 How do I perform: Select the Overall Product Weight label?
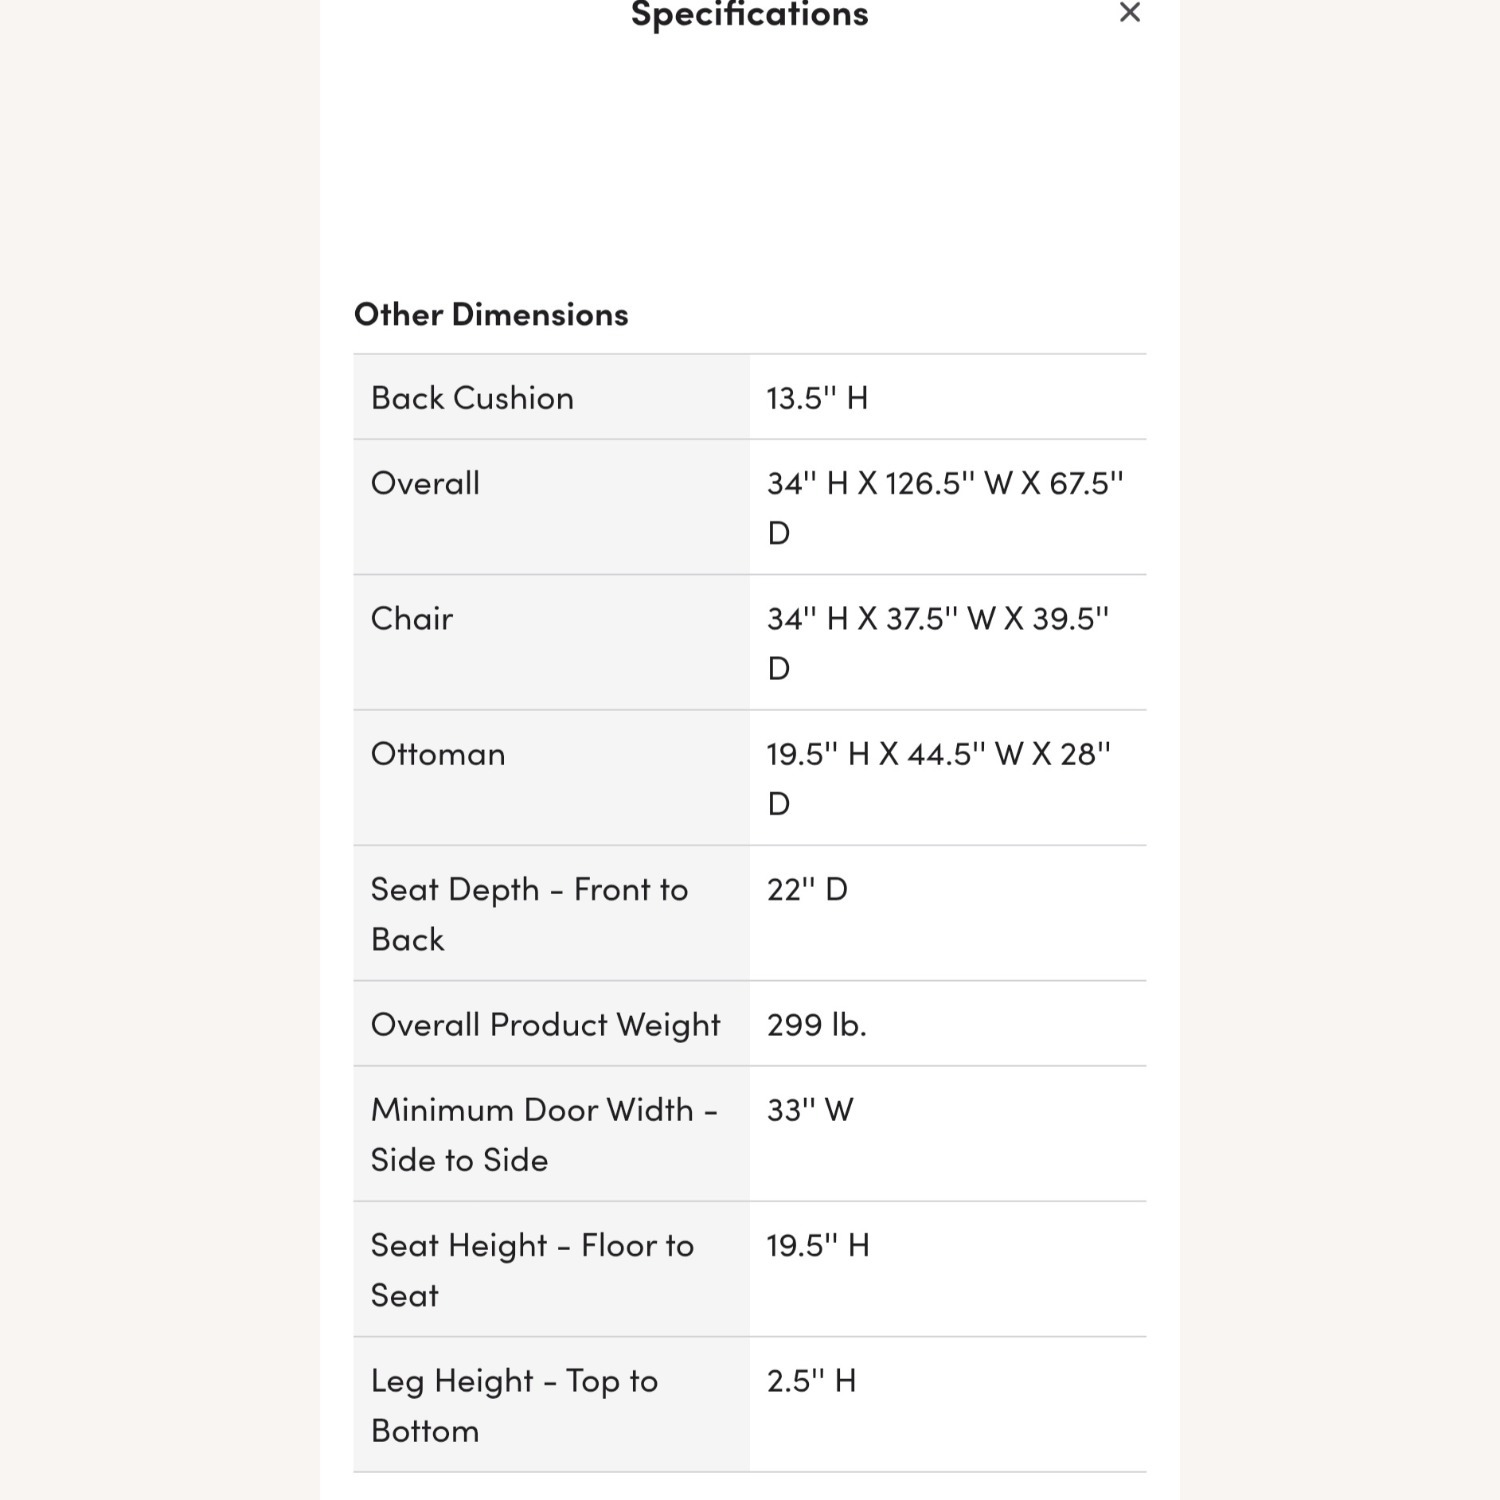[x=545, y=1024]
